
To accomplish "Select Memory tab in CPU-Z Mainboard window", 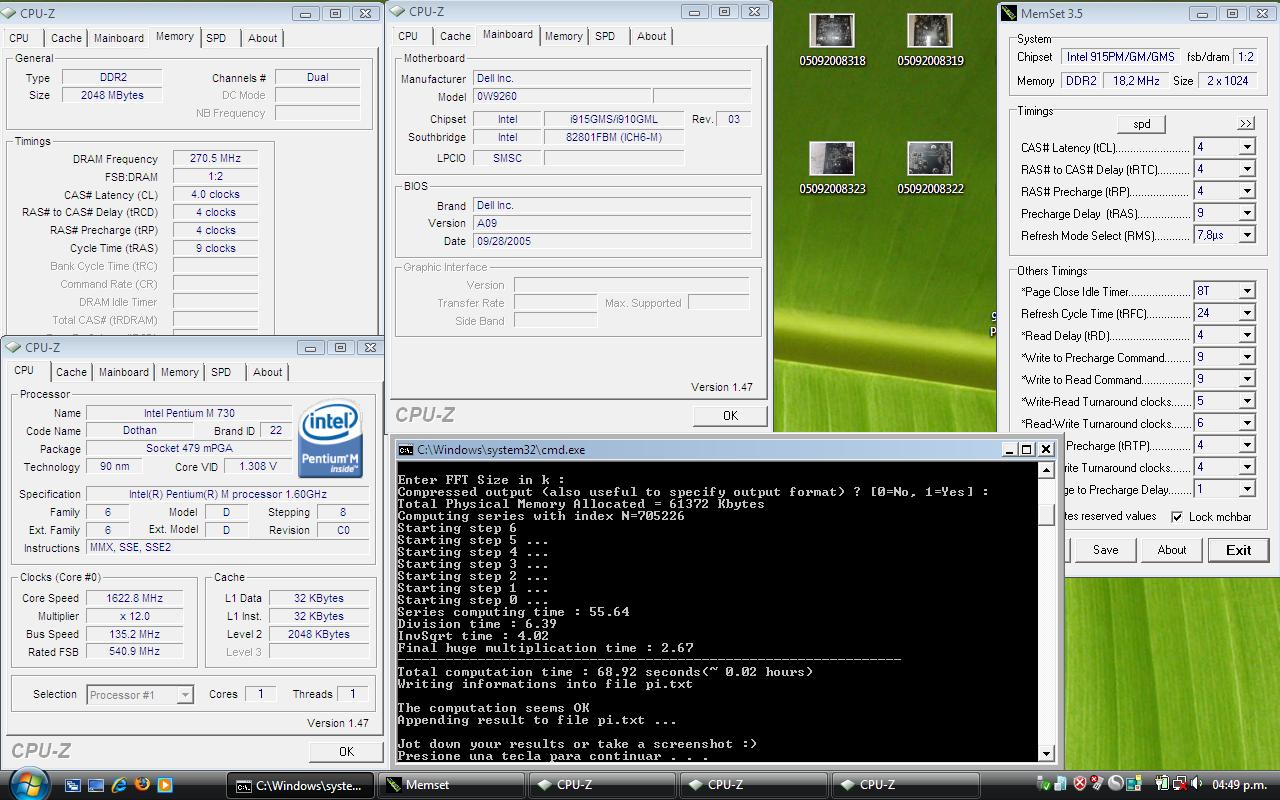I will 563,36.
